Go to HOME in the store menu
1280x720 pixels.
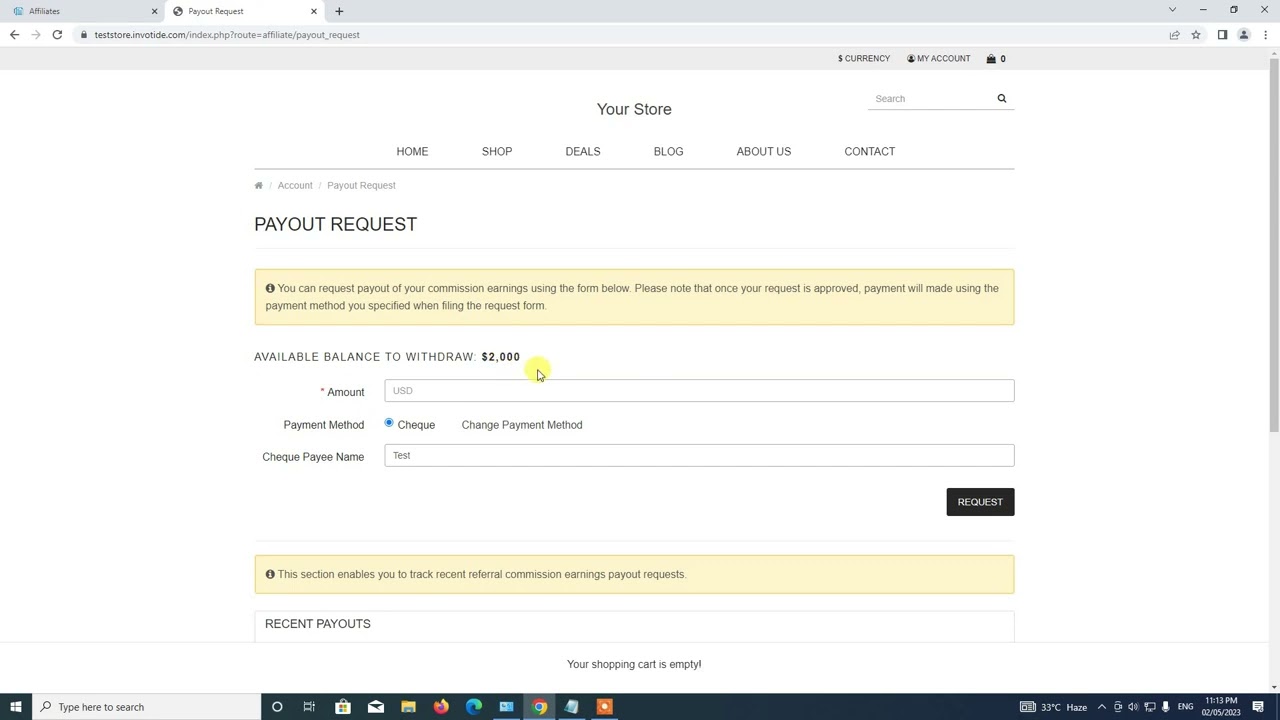[412, 151]
